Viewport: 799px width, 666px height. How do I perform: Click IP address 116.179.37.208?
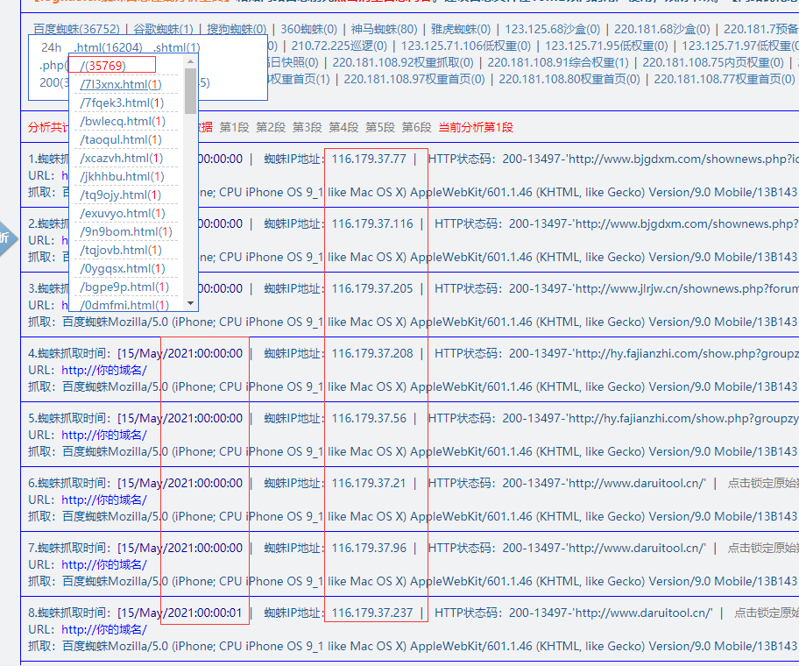tap(372, 353)
